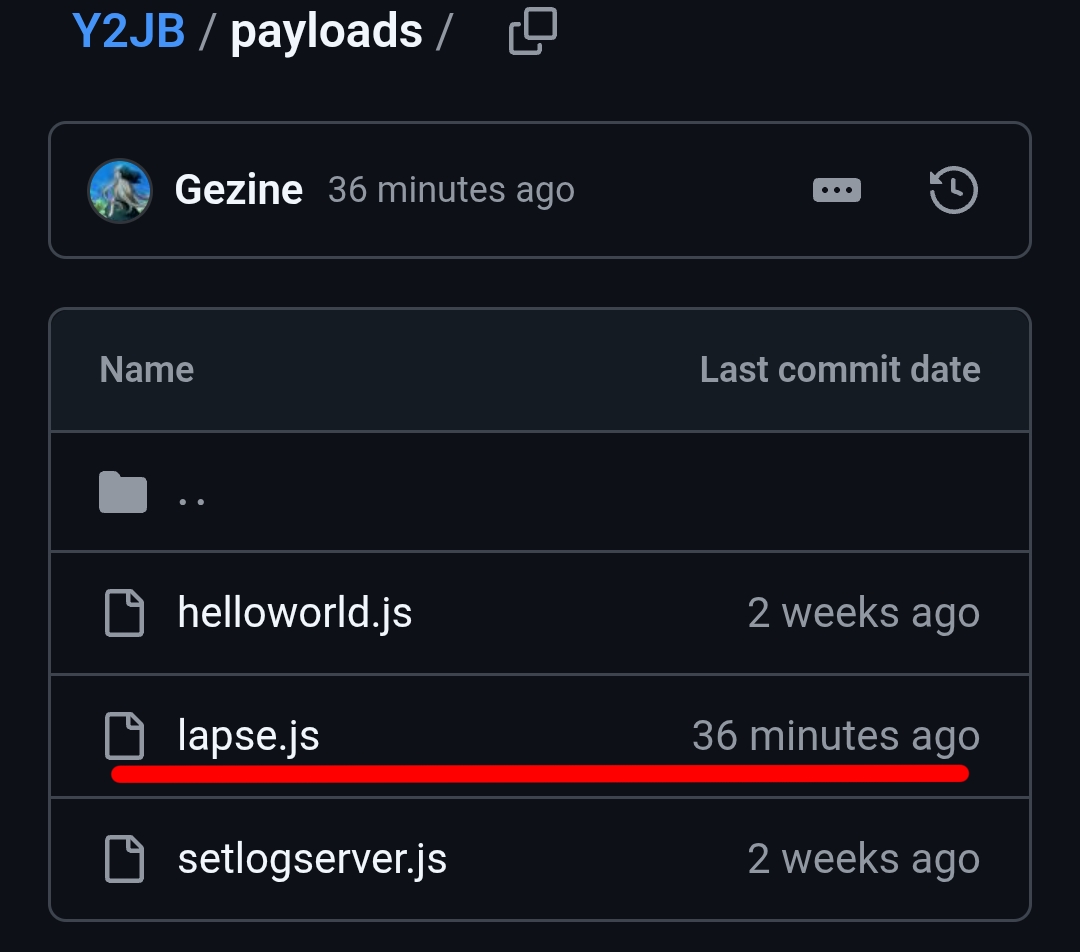Open the payloads breadcrumb folder
Viewport: 1080px width, 952px height.
click(326, 32)
